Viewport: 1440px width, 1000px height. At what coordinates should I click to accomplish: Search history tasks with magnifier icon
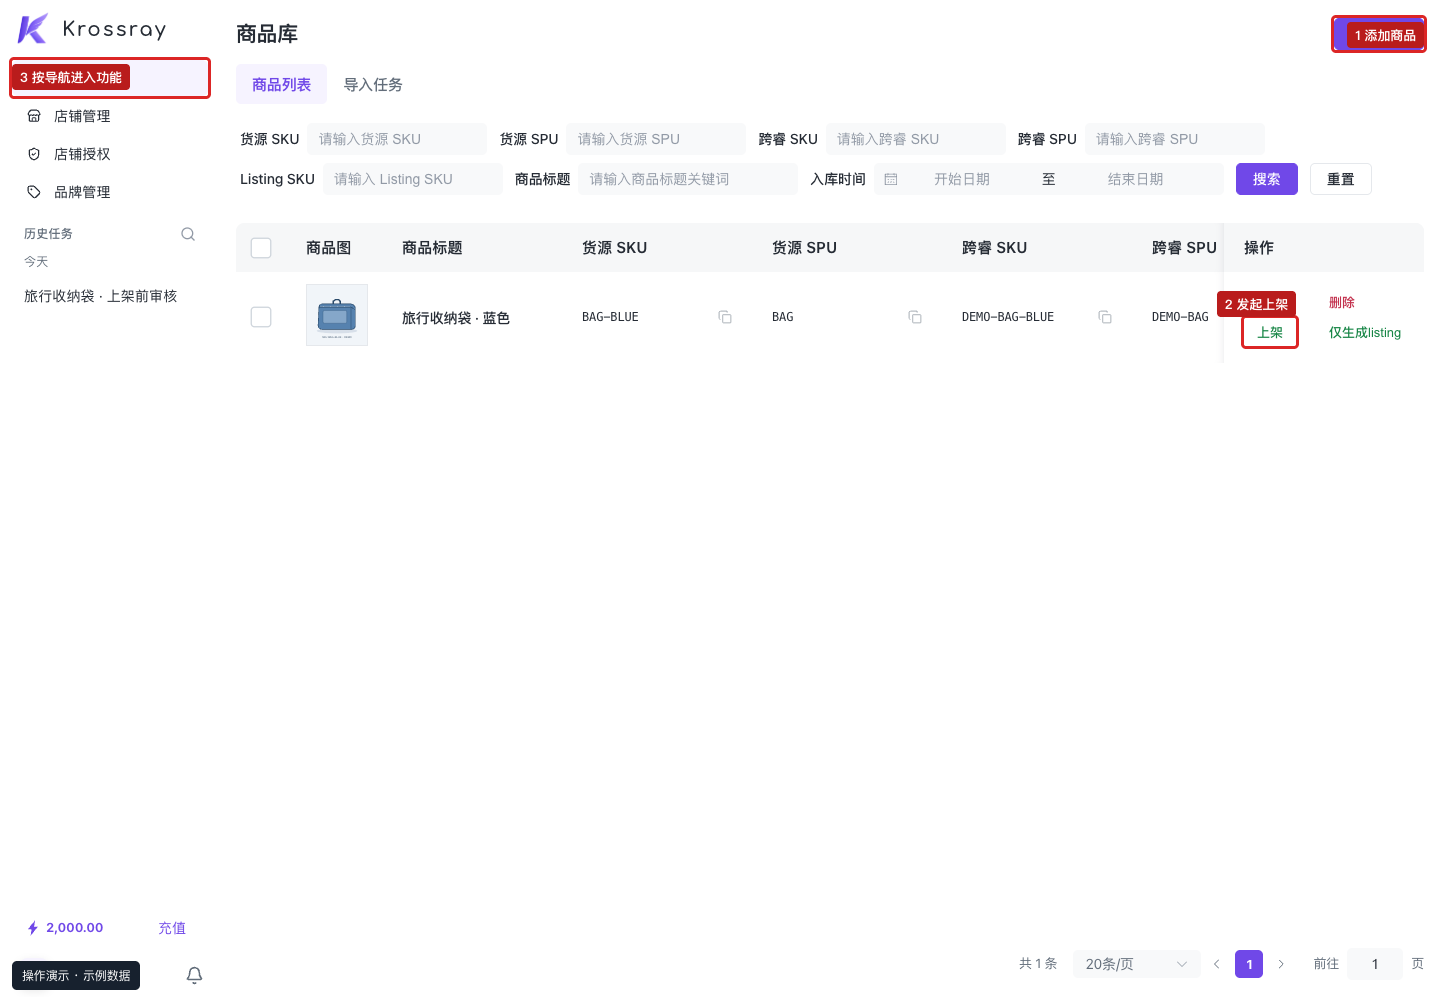[x=188, y=234]
